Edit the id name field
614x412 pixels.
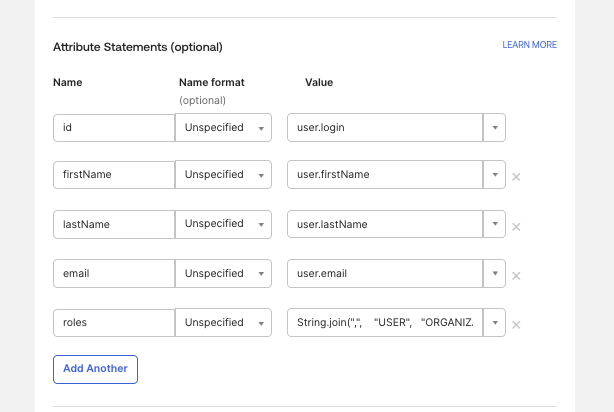(x=114, y=128)
